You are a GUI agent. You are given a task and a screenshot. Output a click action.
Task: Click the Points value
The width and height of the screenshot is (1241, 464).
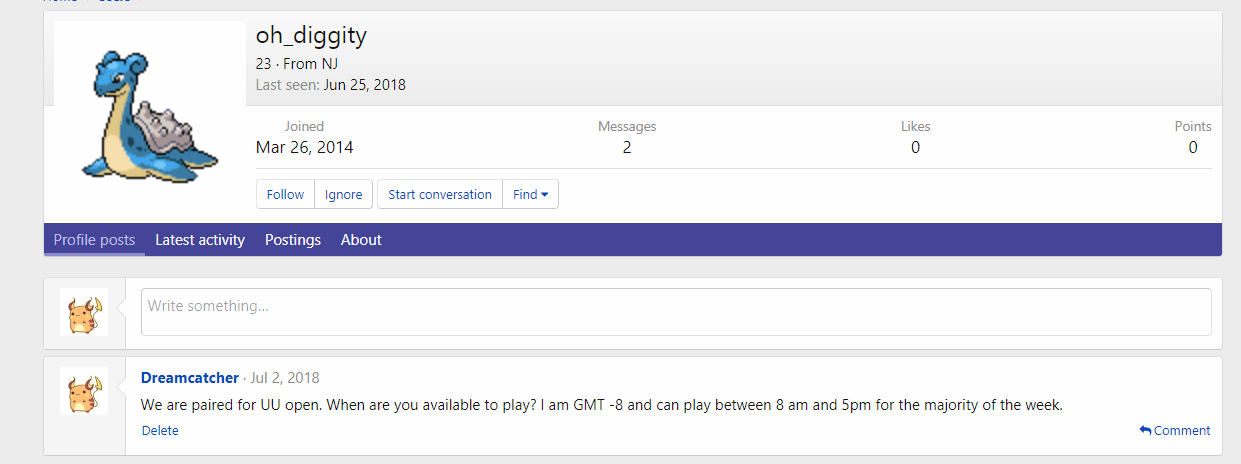click(1192, 148)
